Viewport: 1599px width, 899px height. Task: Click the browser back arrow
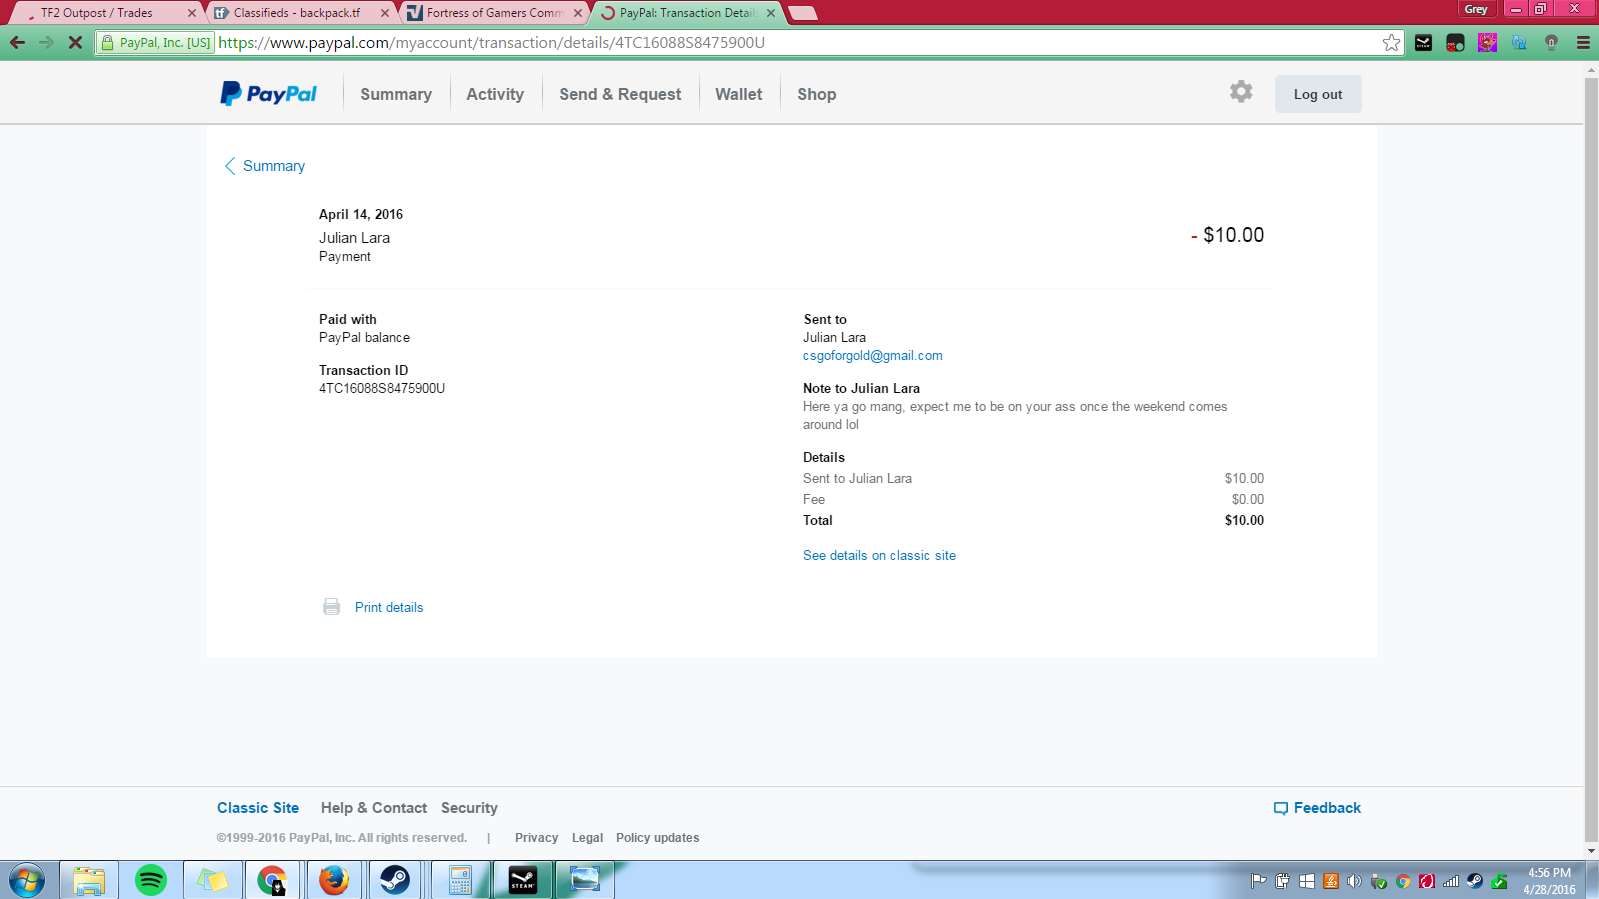pyautogui.click(x=17, y=42)
